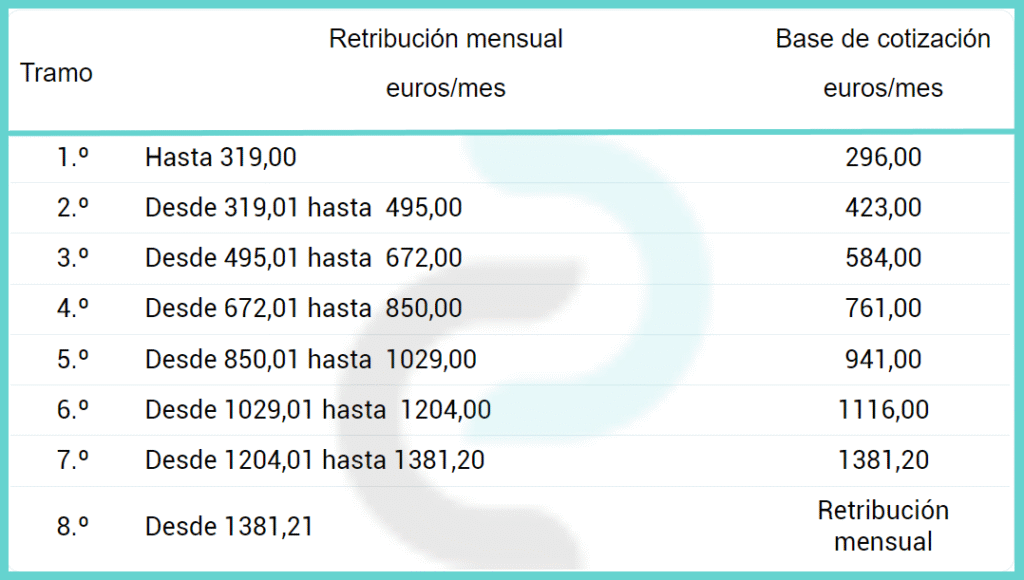Click the 941,00 base value
The image size is (1024, 580).
[x=883, y=359]
